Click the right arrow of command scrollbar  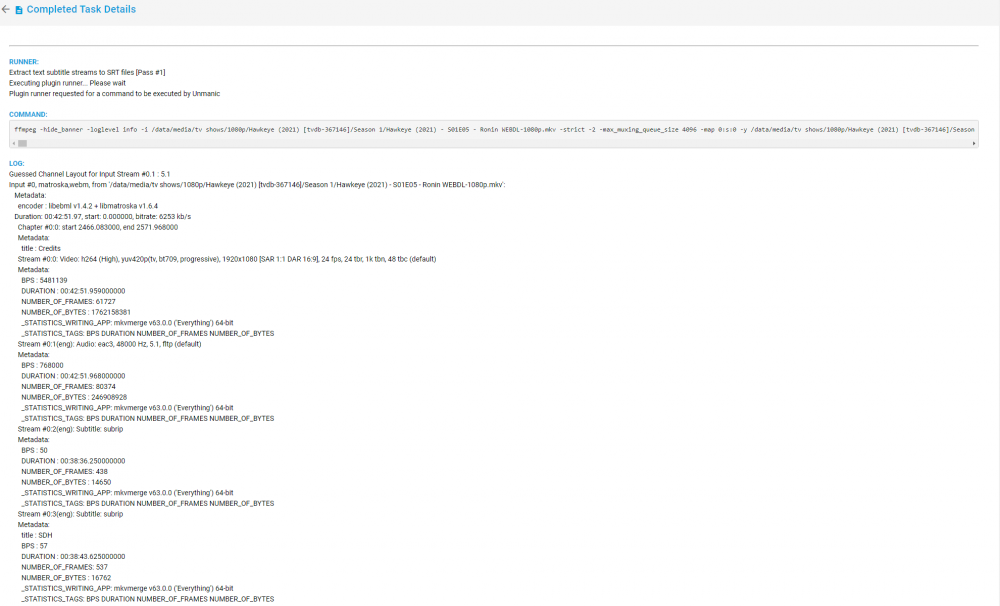point(974,144)
